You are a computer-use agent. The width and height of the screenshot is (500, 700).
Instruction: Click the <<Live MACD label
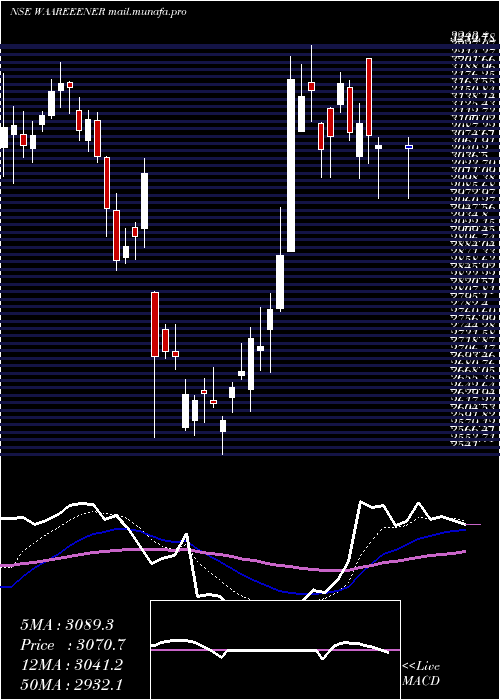coord(421,674)
